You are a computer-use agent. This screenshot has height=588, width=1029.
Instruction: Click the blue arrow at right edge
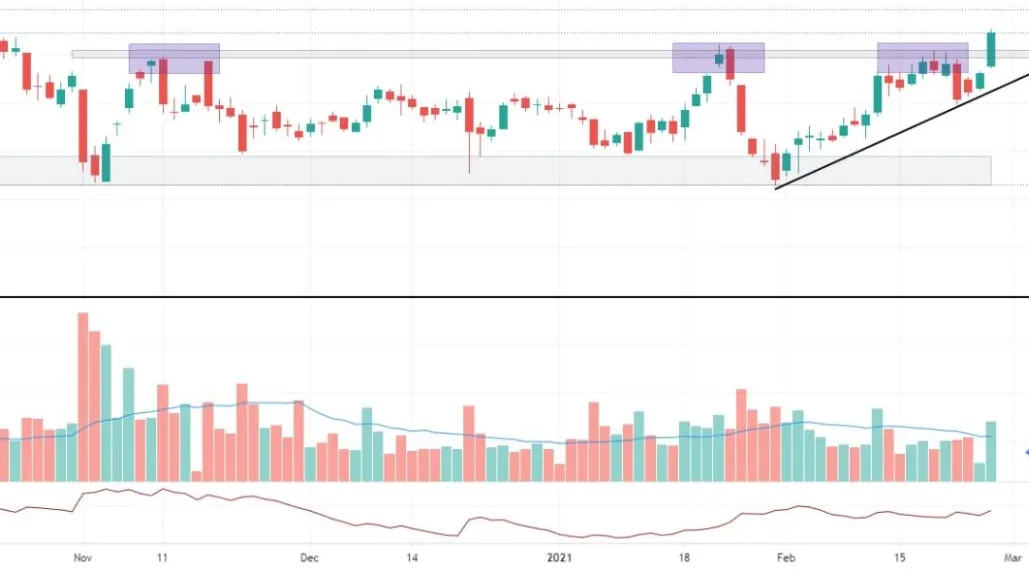tap(1024, 451)
